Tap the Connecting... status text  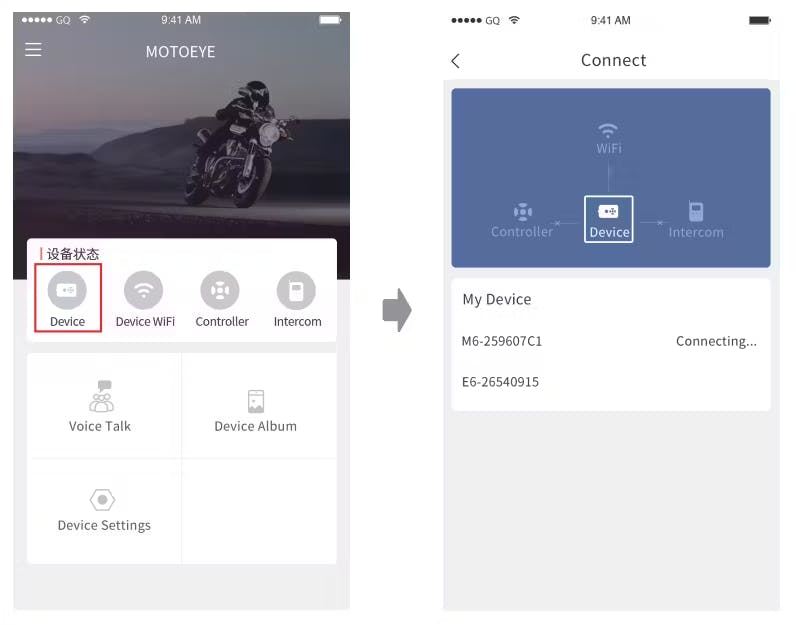click(x=716, y=341)
